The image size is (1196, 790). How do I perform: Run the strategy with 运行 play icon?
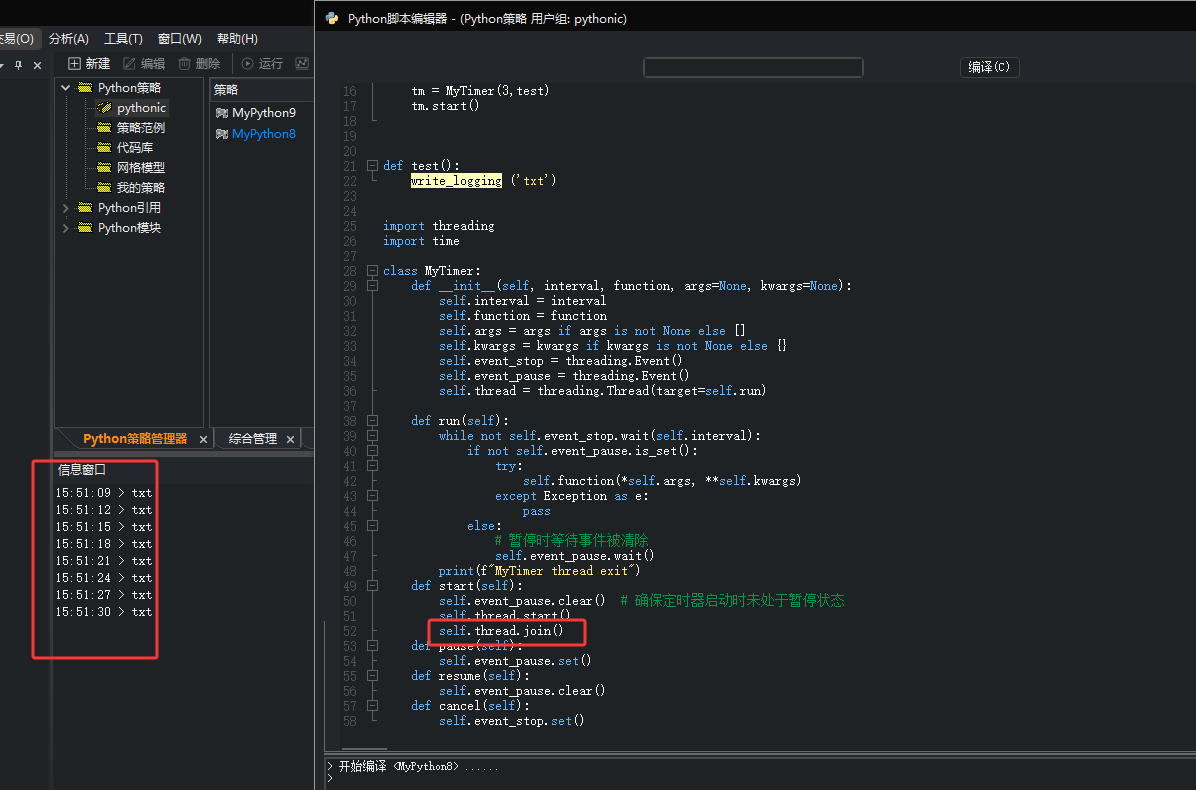point(247,63)
